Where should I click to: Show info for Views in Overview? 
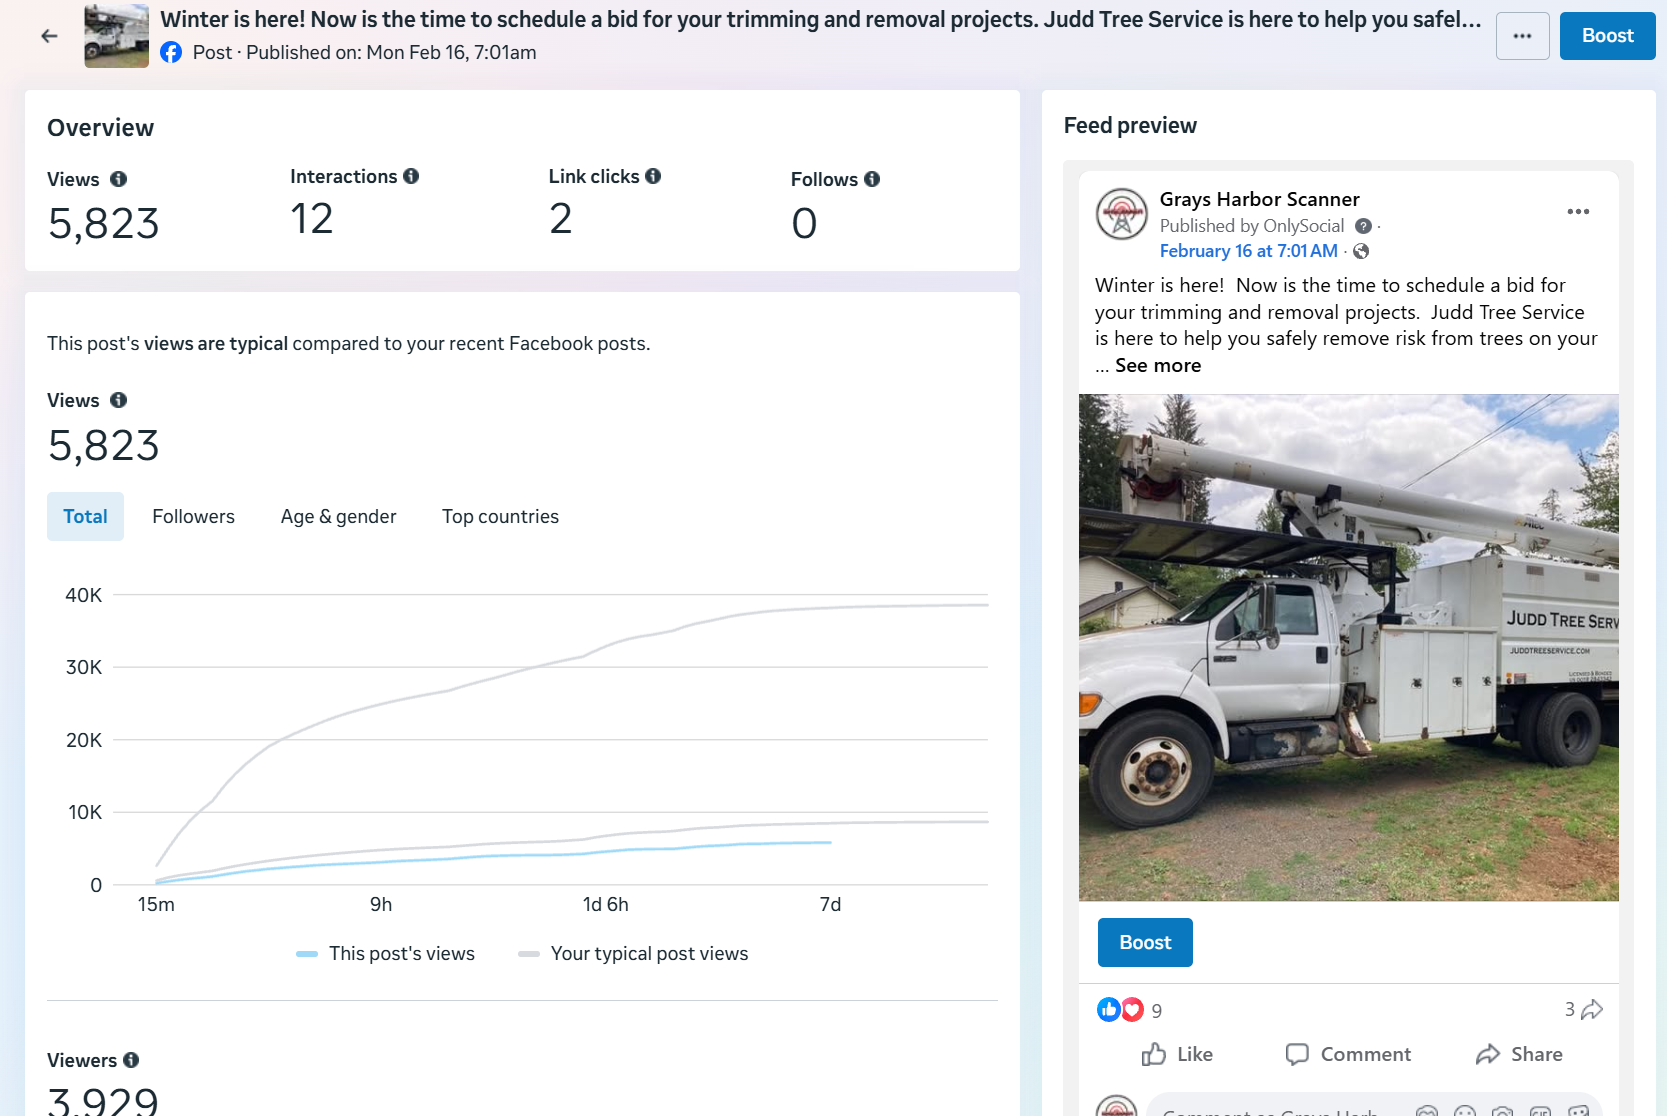click(x=118, y=179)
